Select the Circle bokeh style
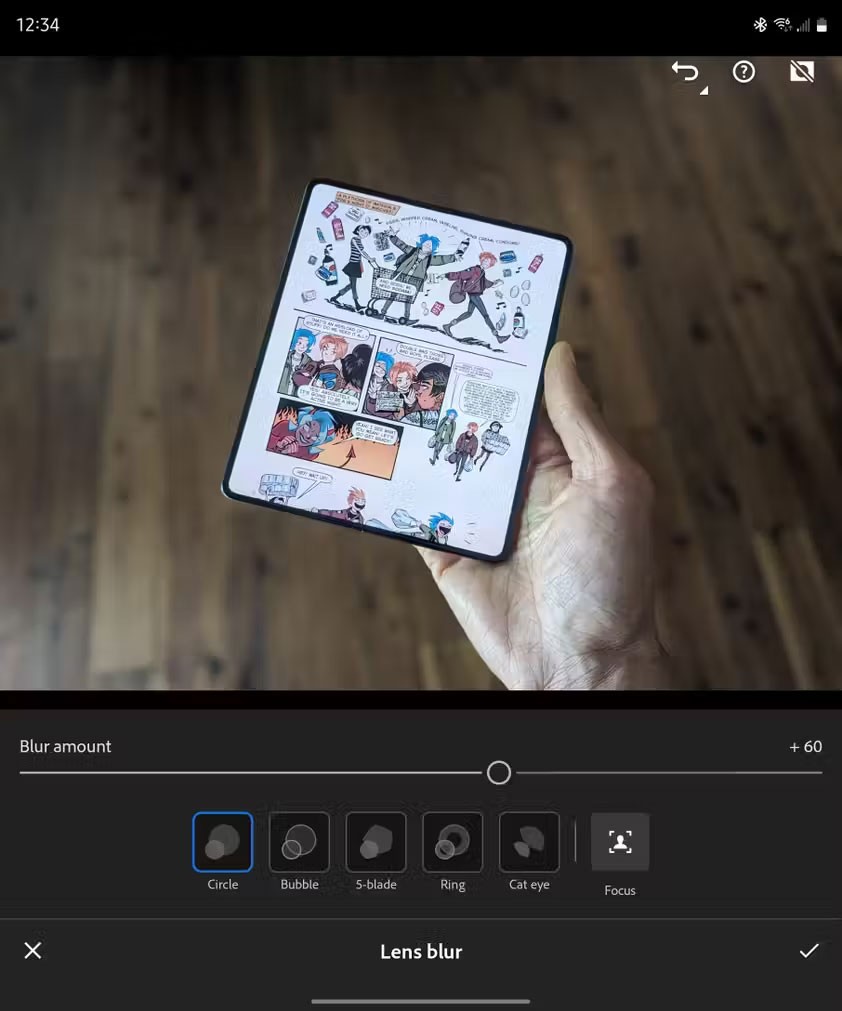842x1011 pixels. click(x=223, y=842)
